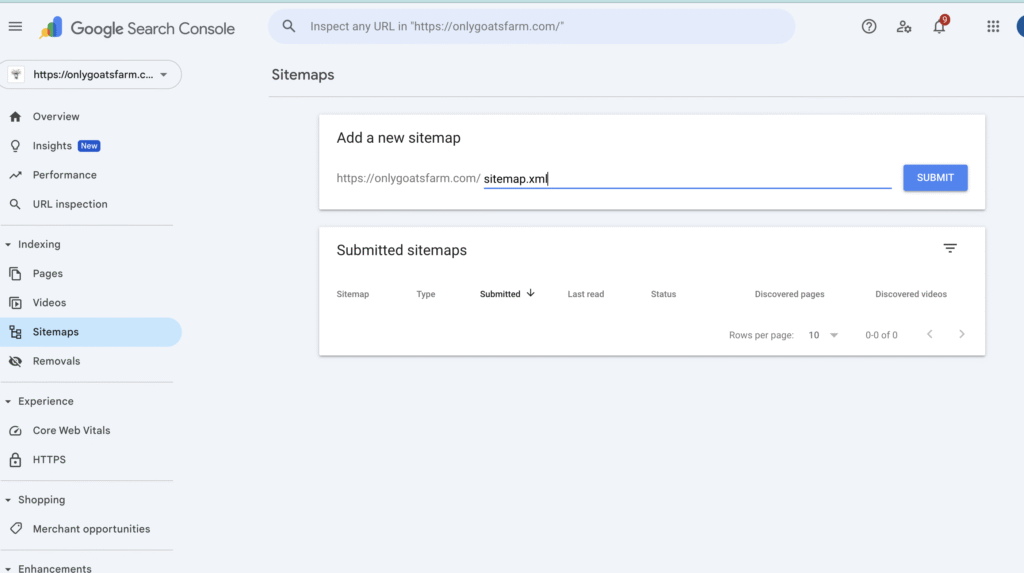This screenshot has width=1024, height=573.
Task: Click the Removals hidden-eye icon
Action: tap(15, 361)
